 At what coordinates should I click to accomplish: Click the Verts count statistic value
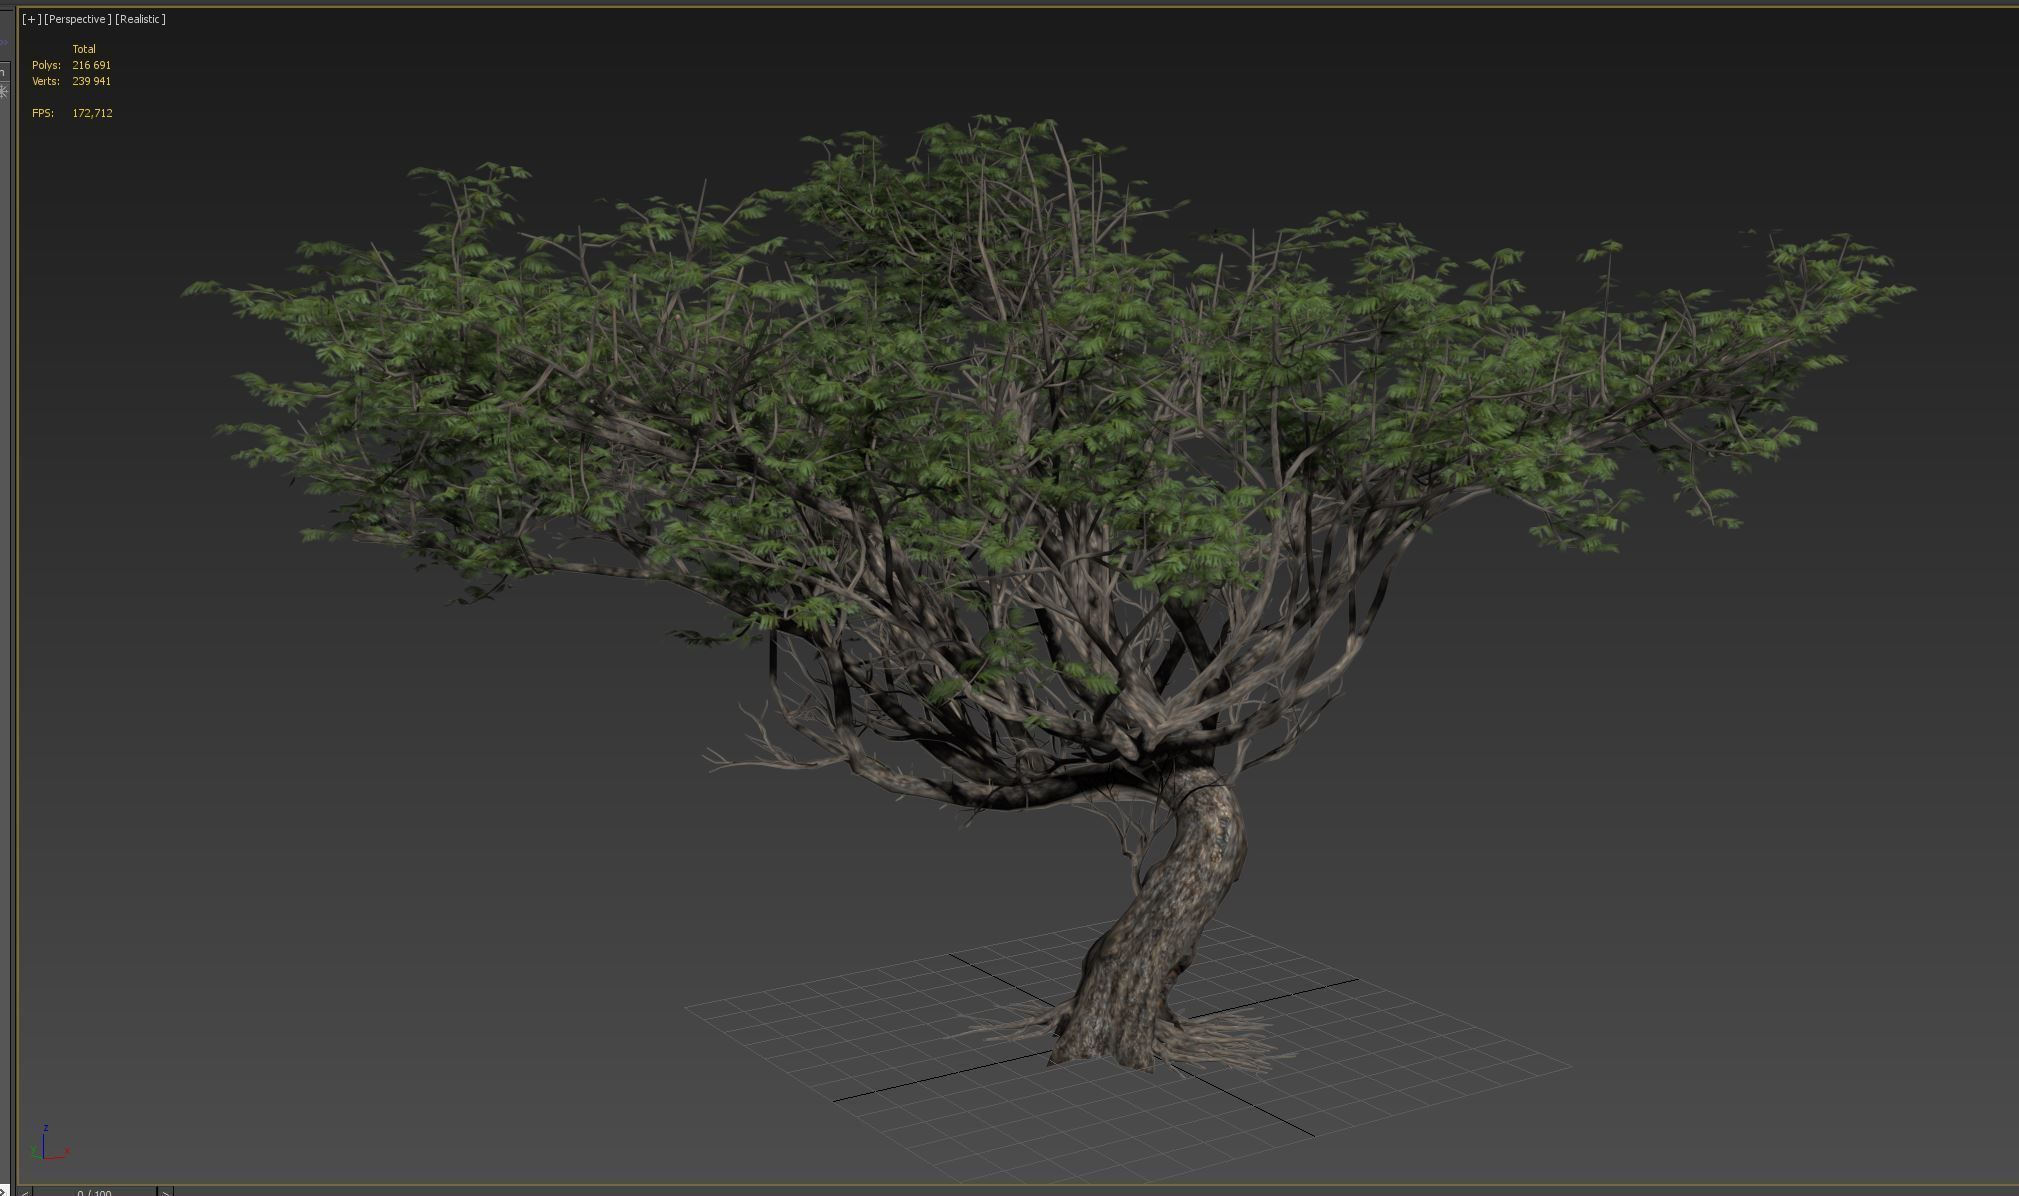[91, 81]
